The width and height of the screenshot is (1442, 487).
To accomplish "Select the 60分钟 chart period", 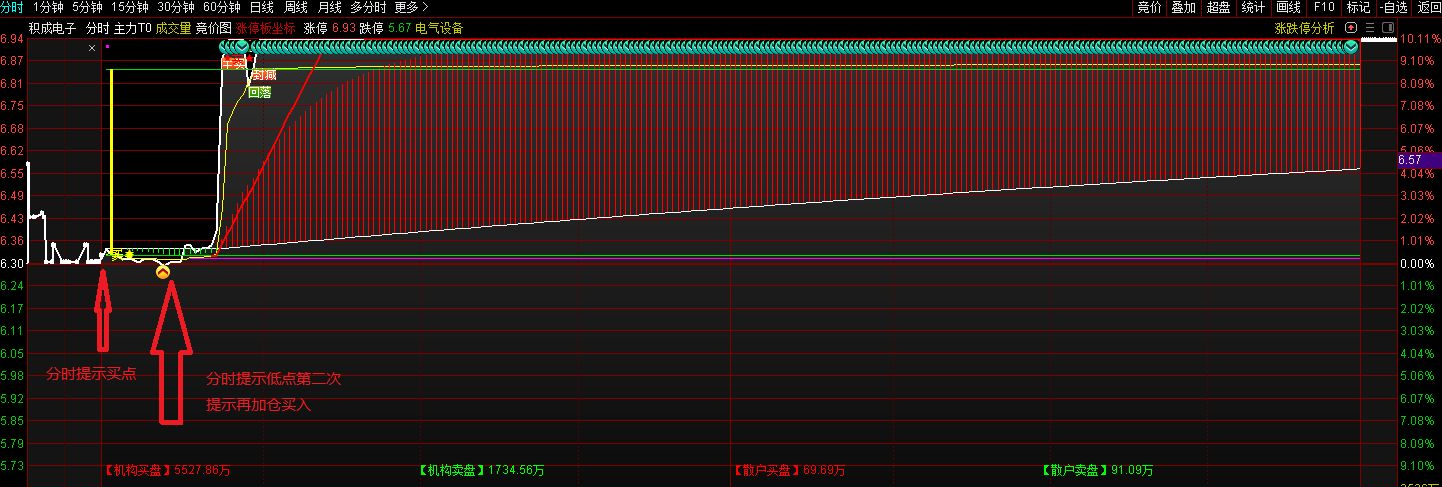I will tap(221, 7).
